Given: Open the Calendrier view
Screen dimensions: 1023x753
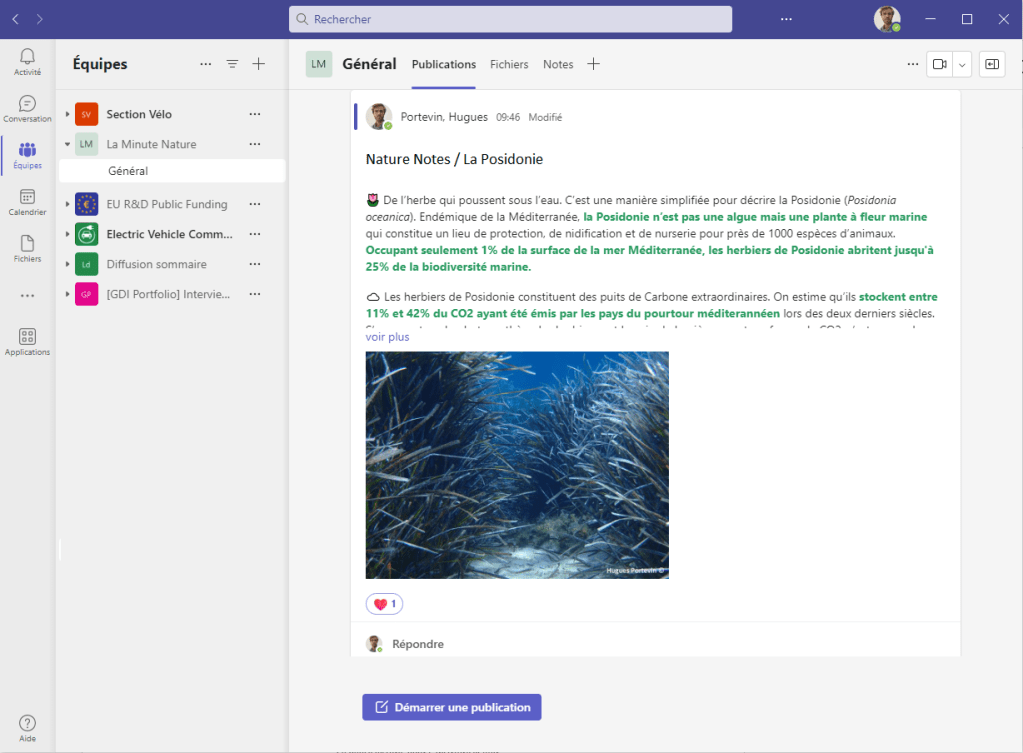Looking at the screenshot, I should pos(27,202).
